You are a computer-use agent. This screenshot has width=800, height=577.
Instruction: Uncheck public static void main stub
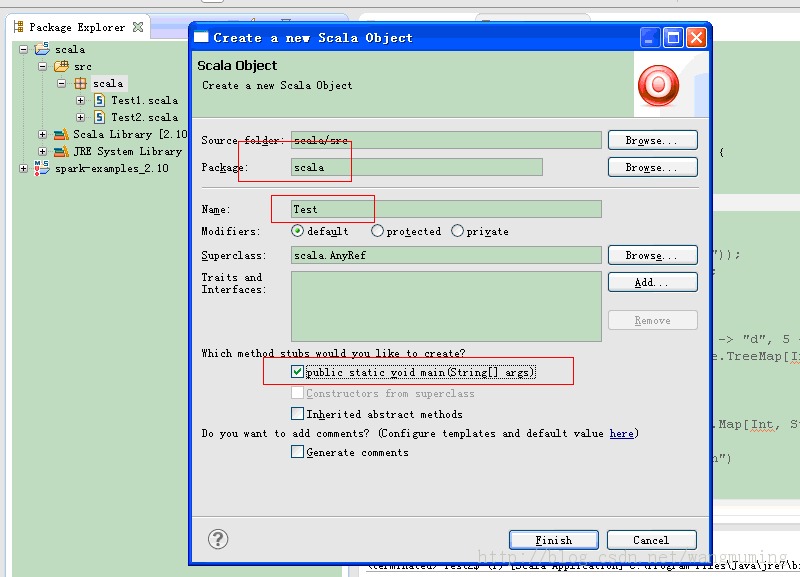pyautogui.click(x=297, y=372)
